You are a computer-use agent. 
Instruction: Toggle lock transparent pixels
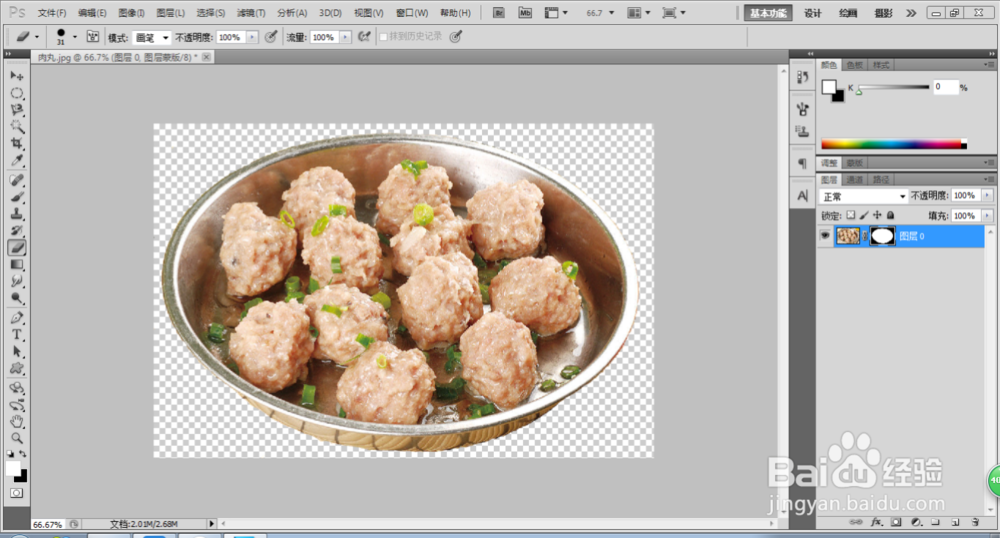click(851, 215)
